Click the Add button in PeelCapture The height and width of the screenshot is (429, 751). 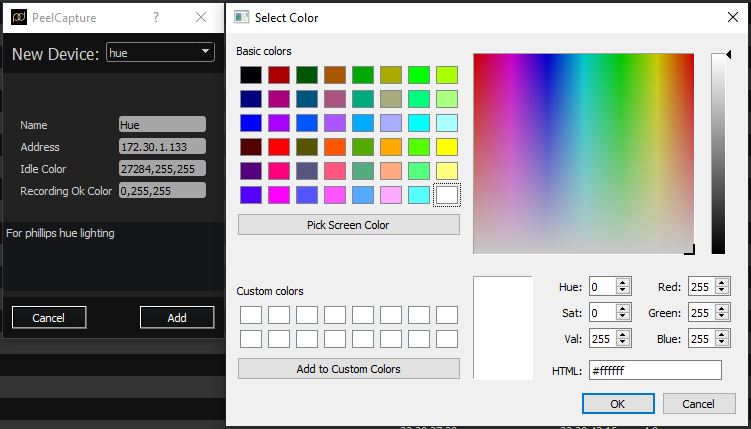pyautogui.click(x=177, y=317)
